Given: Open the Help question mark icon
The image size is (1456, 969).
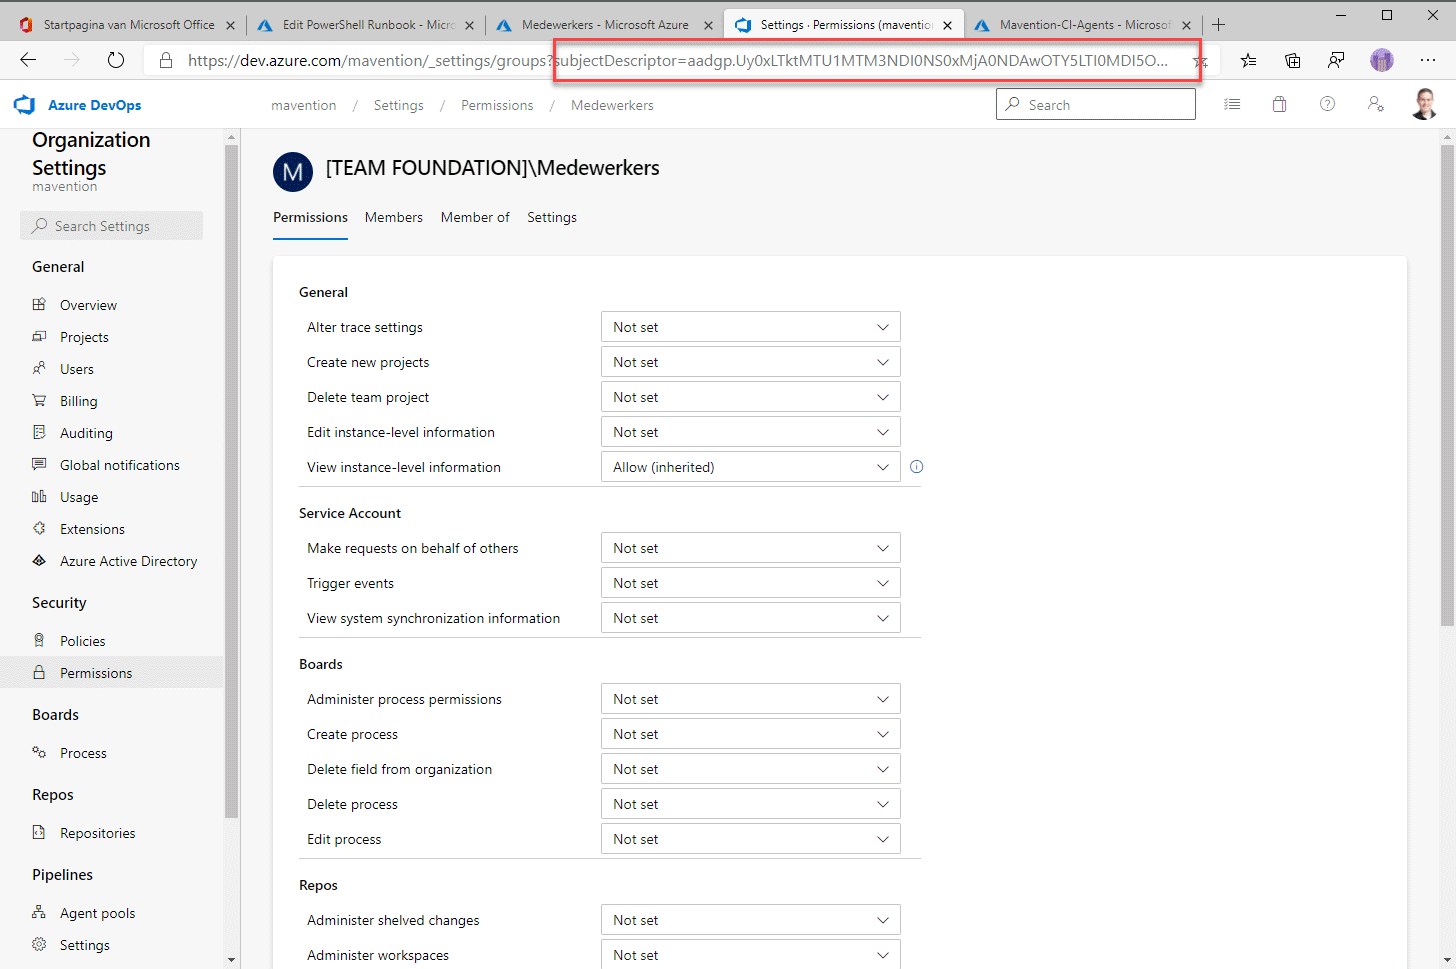Looking at the screenshot, I should pyautogui.click(x=1327, y=104).
